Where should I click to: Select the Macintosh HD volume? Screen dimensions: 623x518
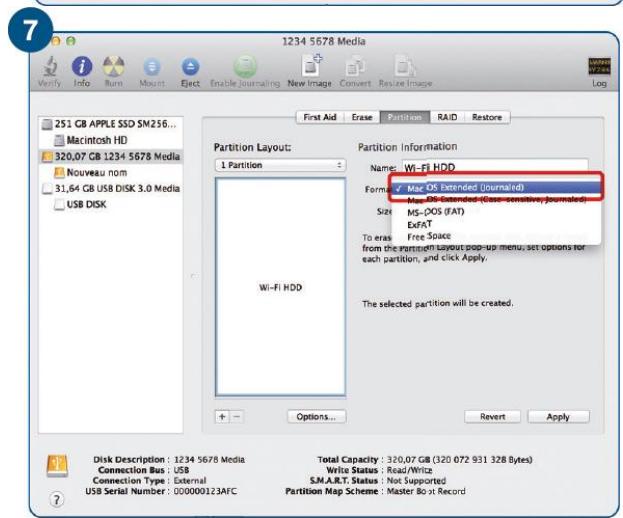pos(110,140)
